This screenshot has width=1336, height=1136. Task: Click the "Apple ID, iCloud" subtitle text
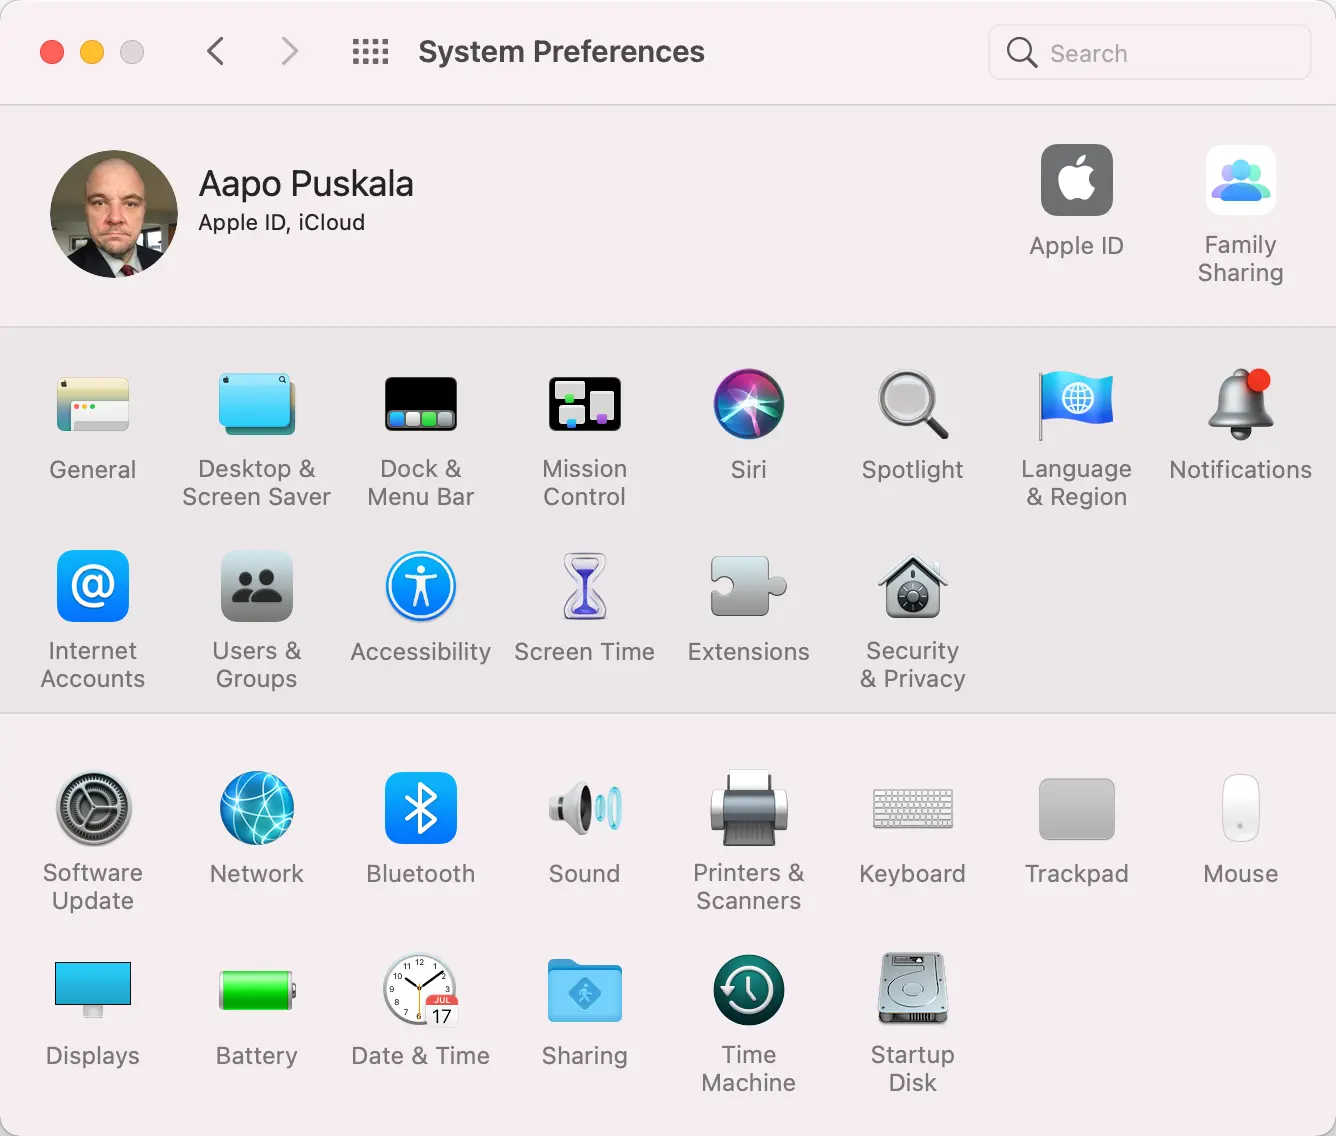click(282, 222)
